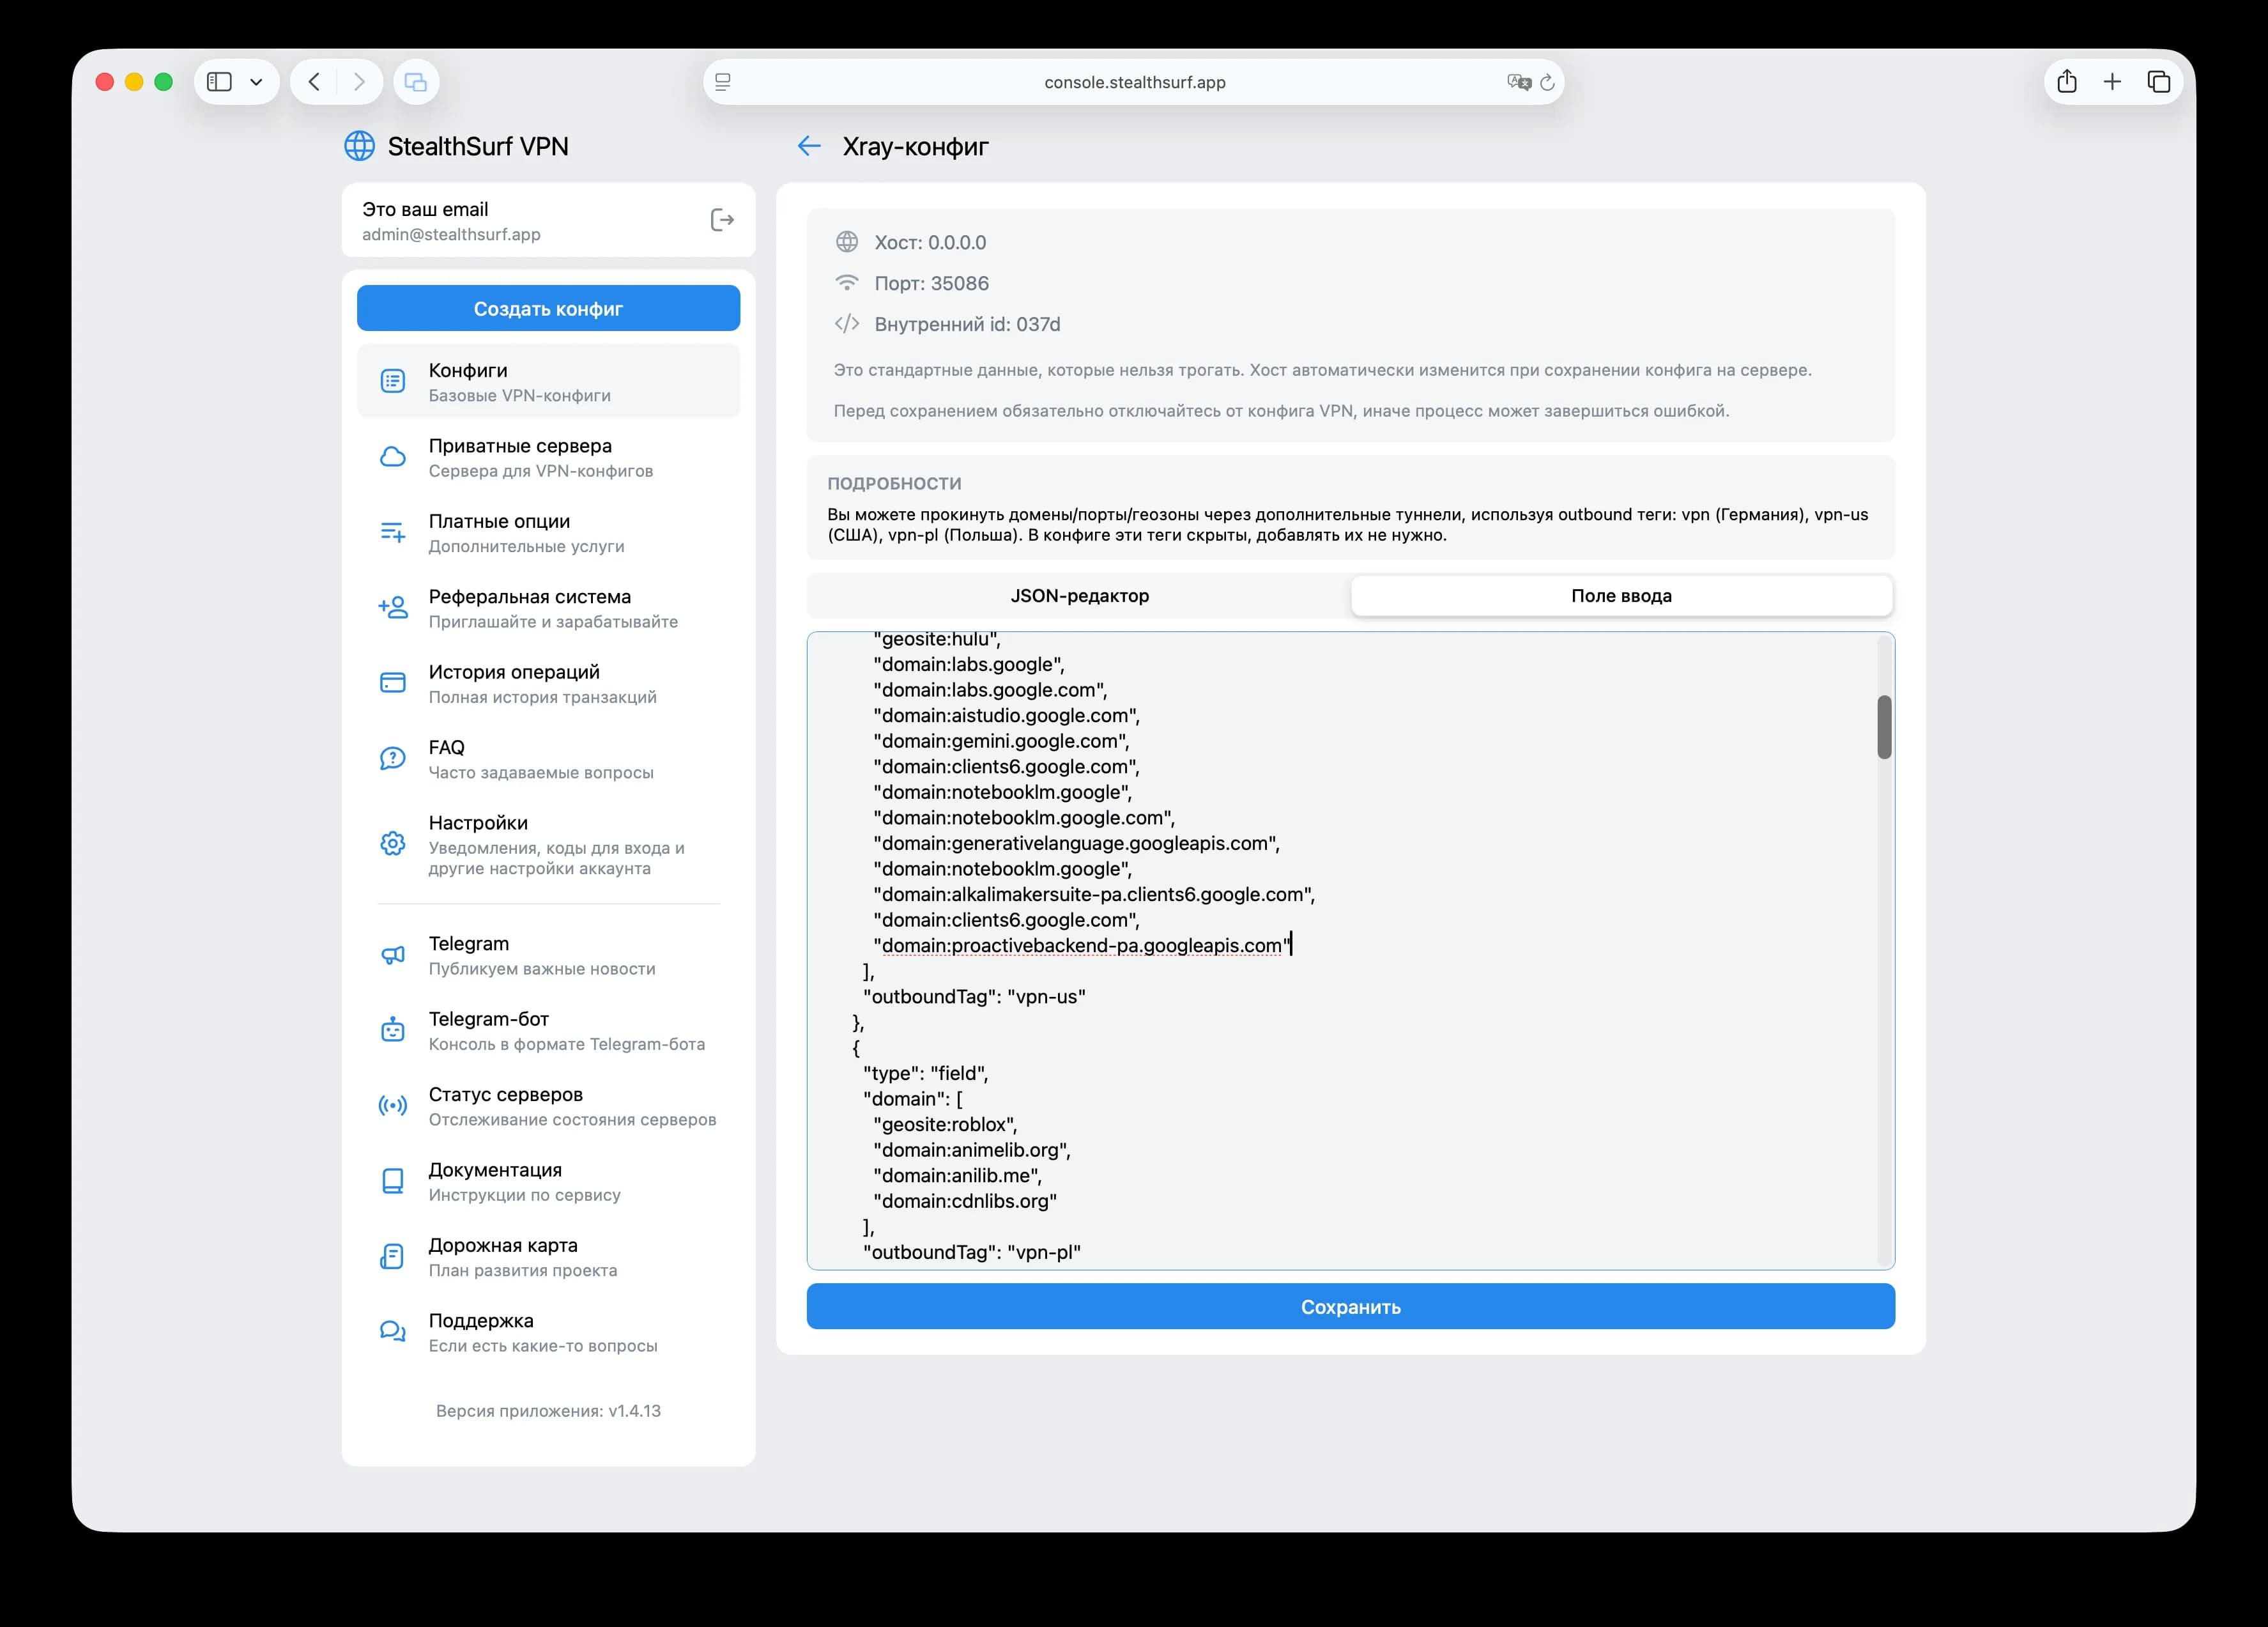
Task: Click the Приватные сервера cloud icon
Action: coord(393,457)
